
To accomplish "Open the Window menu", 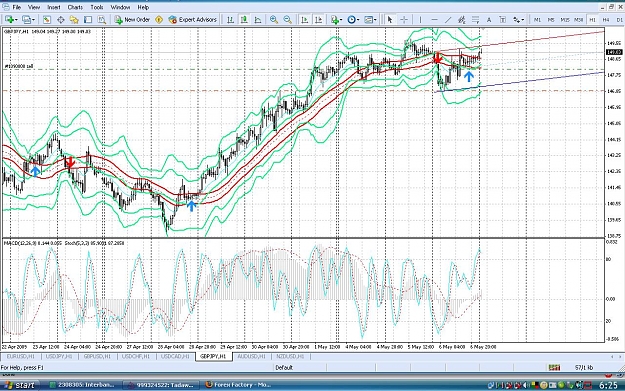I will (x=120, y=7).
